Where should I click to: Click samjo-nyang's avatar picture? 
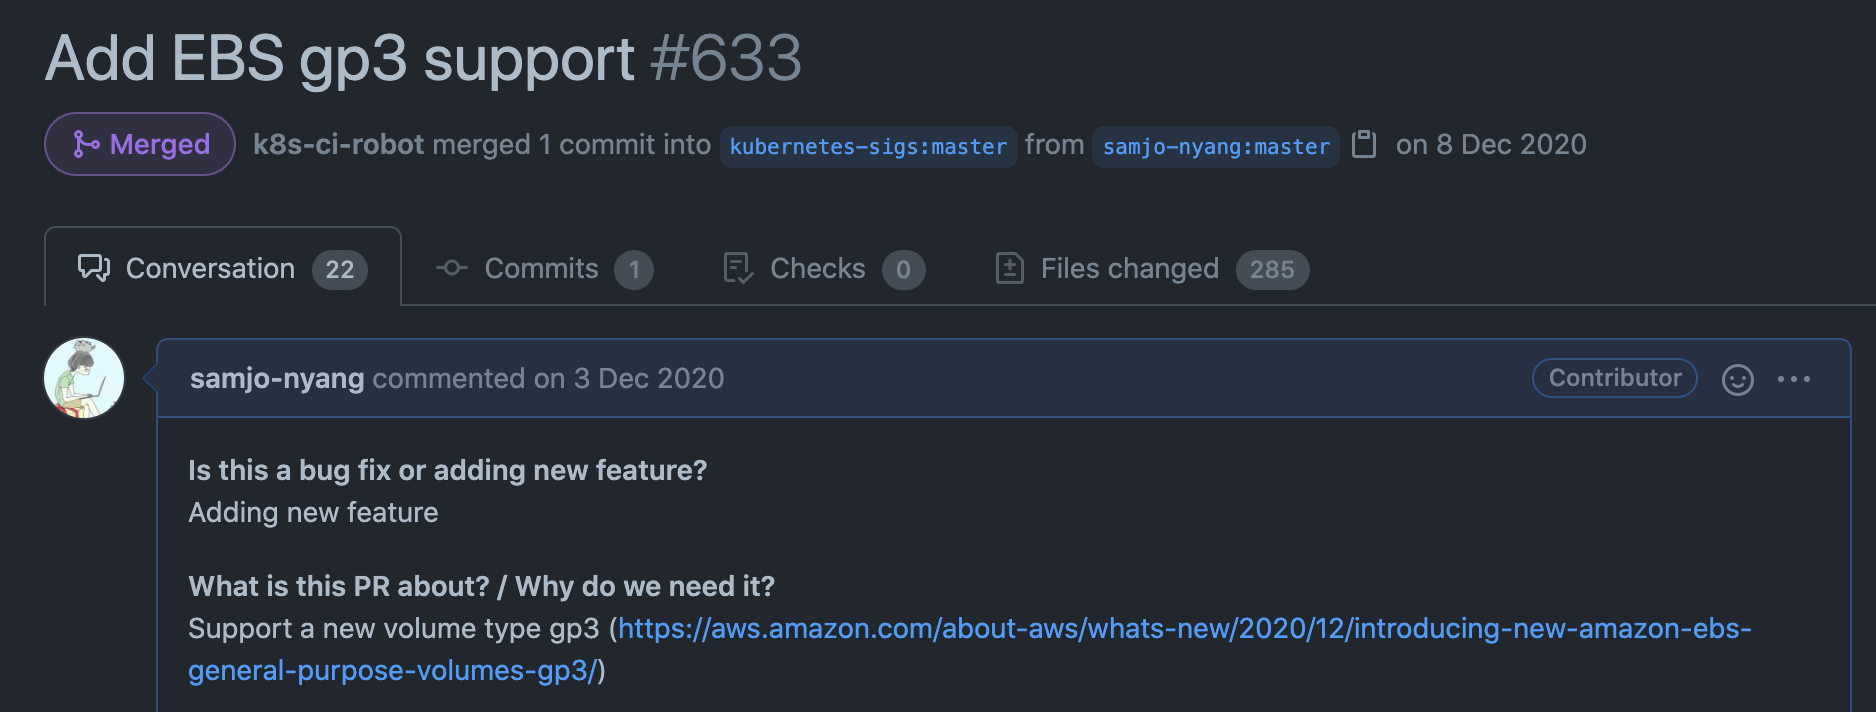tap(84, 378)
